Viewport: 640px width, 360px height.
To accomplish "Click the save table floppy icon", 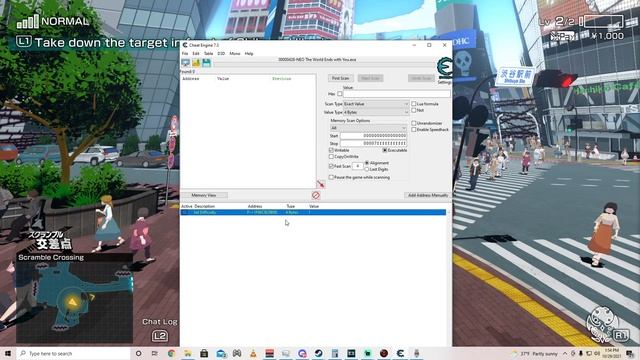I will point(207,63).
